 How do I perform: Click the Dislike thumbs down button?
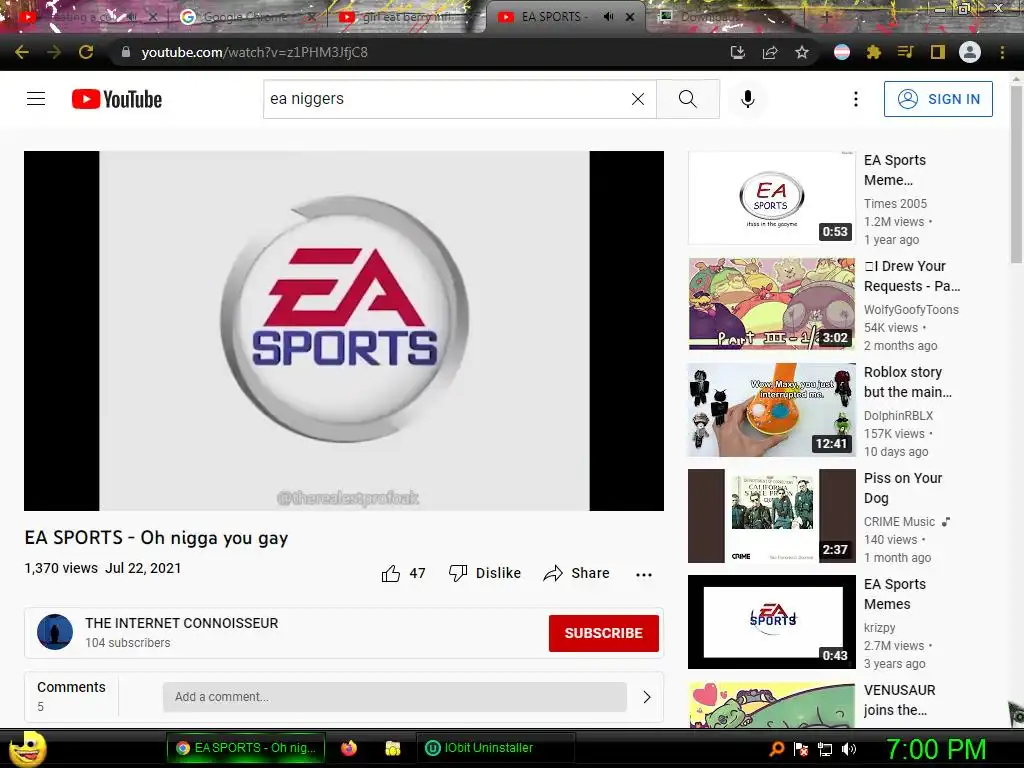485,573
